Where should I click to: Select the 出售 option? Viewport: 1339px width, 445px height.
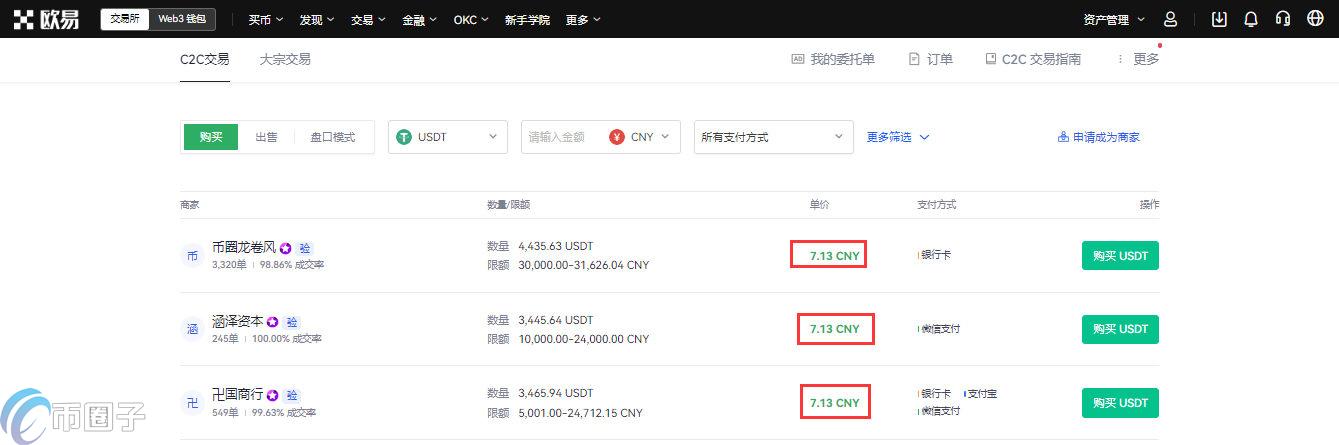266,137
